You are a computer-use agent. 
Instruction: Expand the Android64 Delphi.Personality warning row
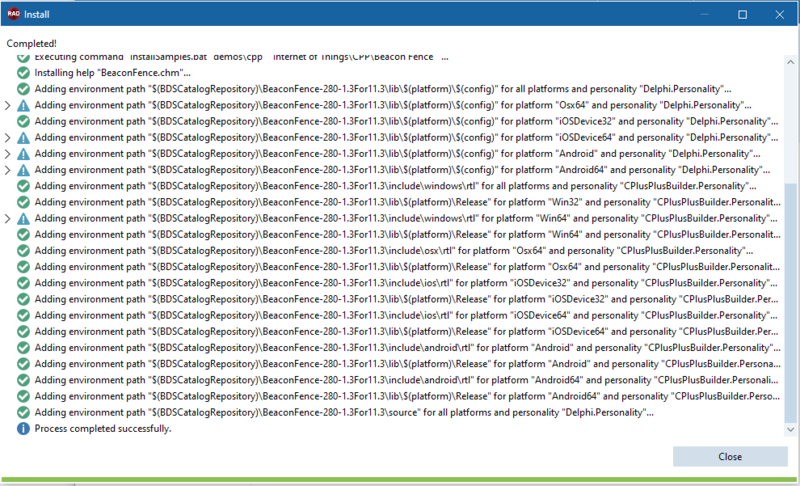pyautogui.click(x=7, y=170)
